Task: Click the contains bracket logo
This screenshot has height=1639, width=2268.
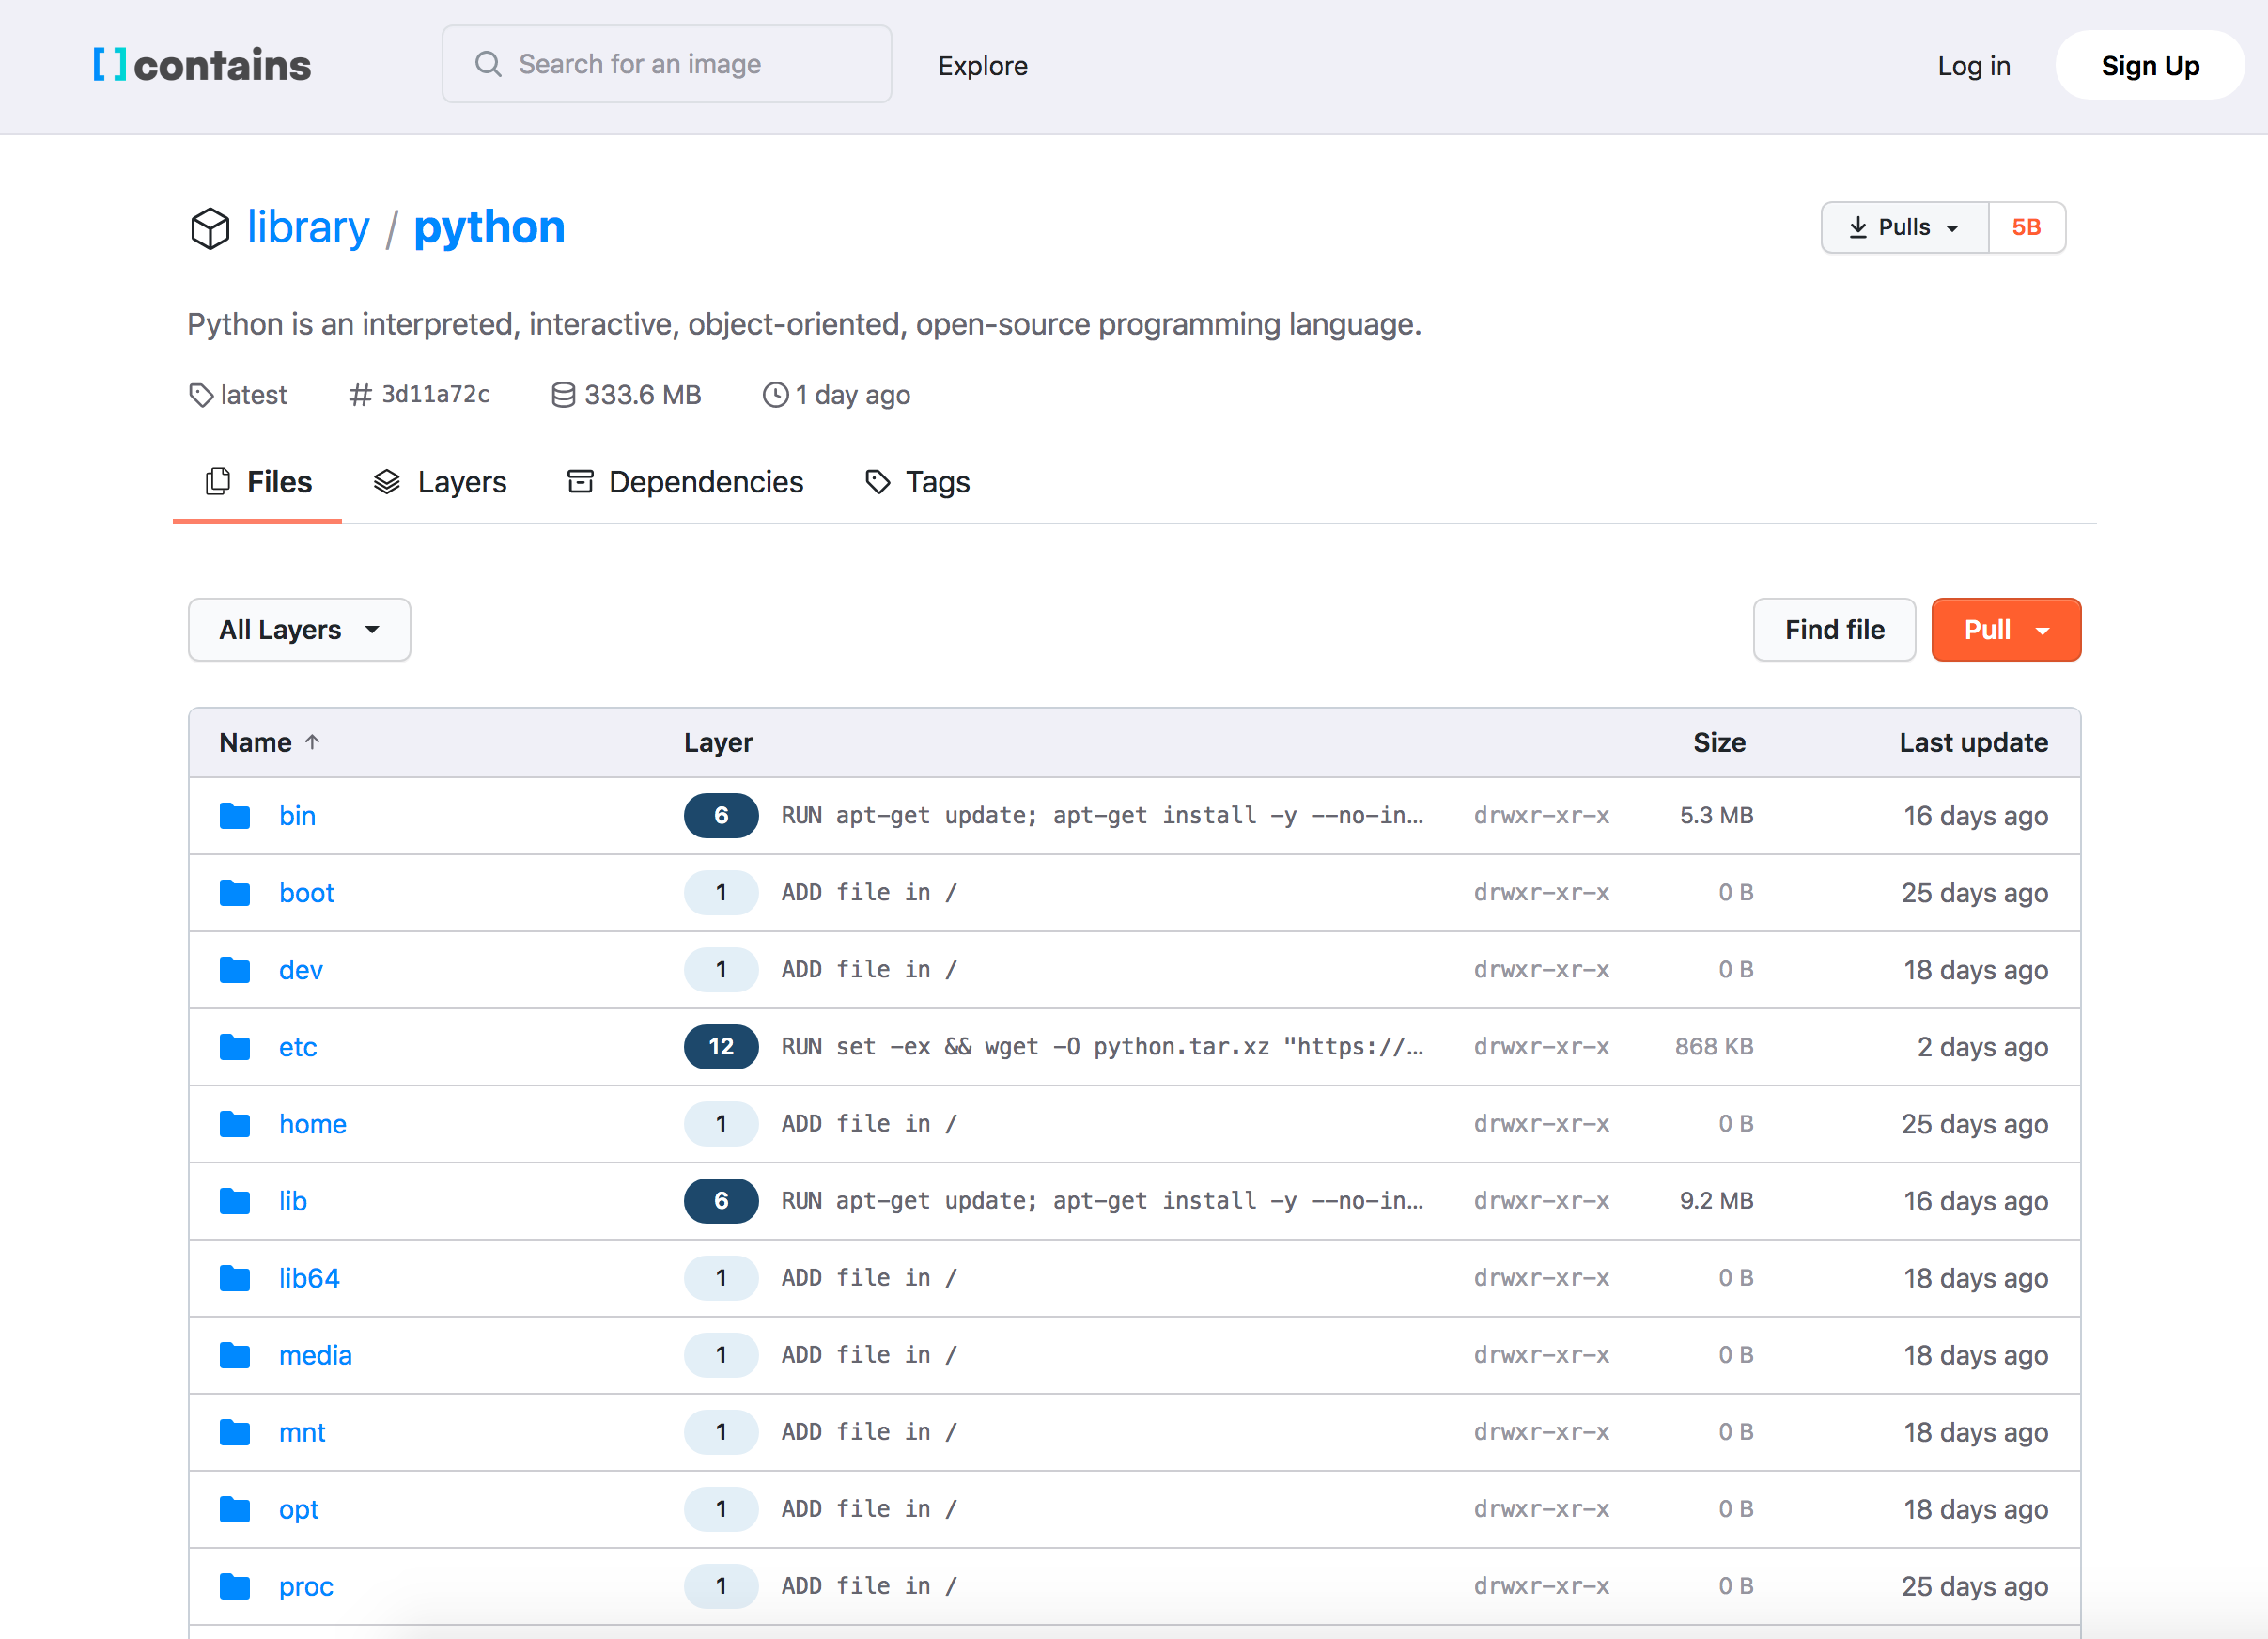Action: pos(110,65)
